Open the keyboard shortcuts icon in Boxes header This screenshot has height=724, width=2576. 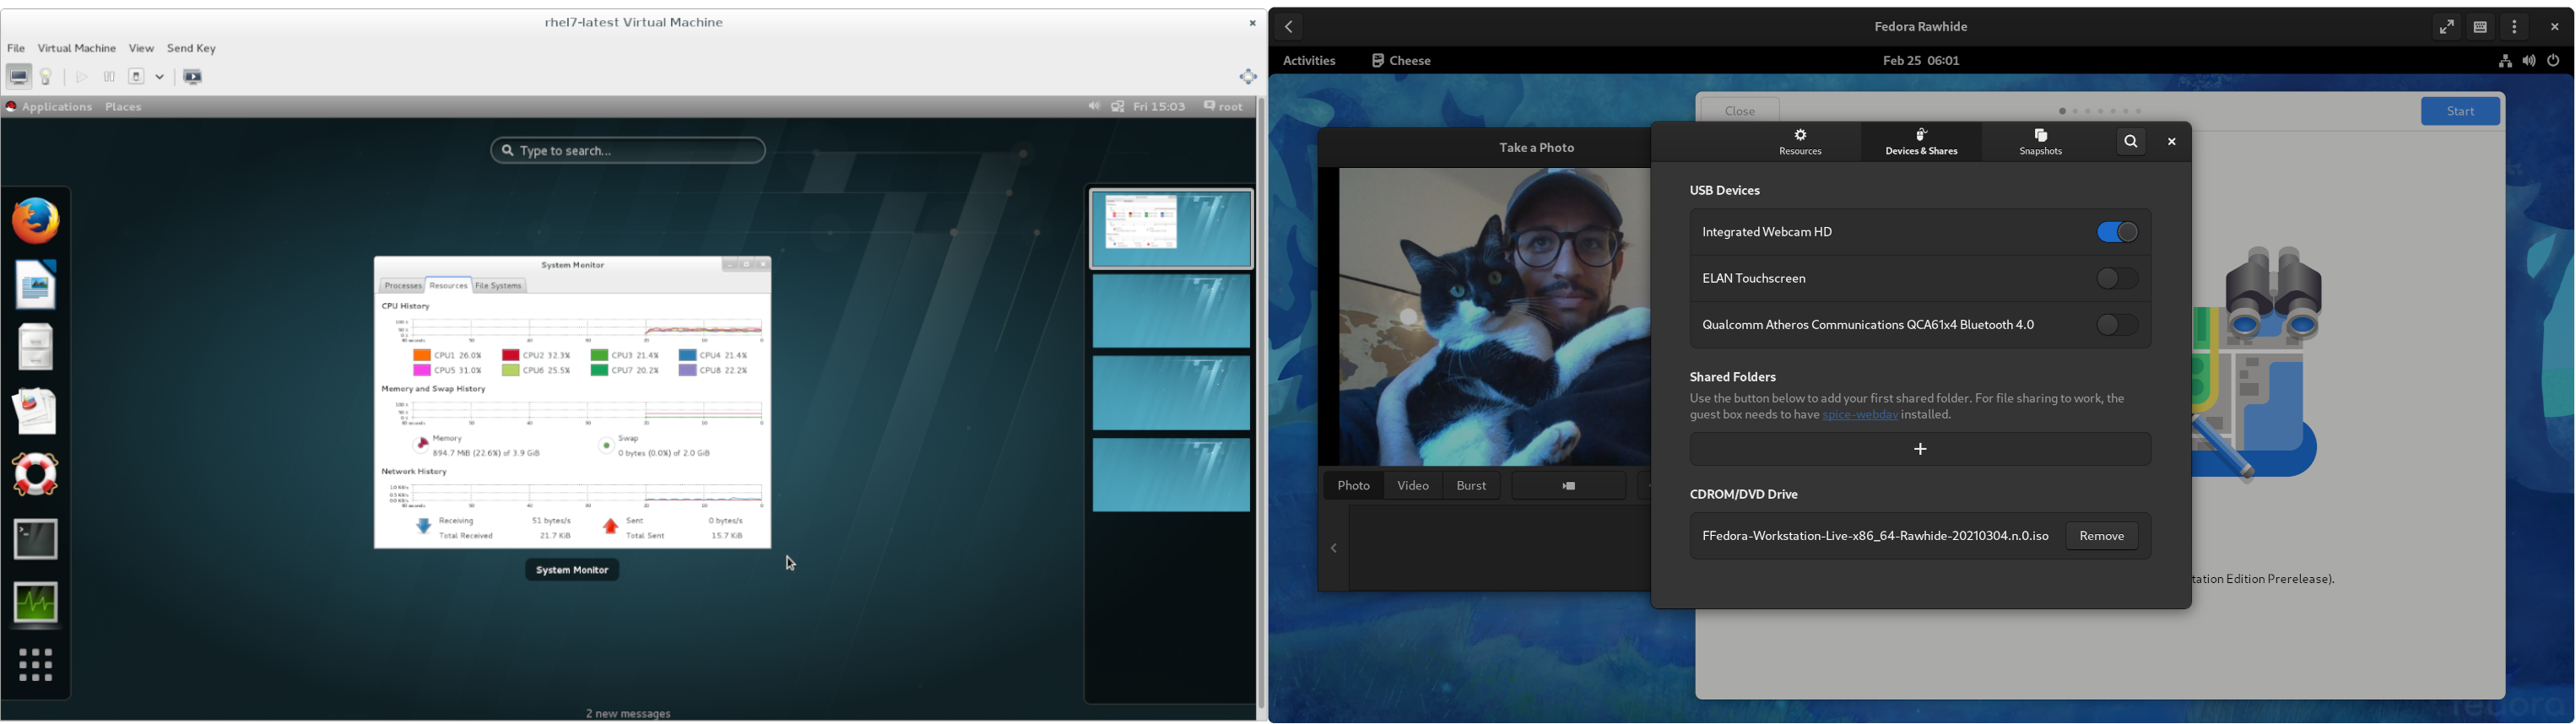pos(2480,27)
